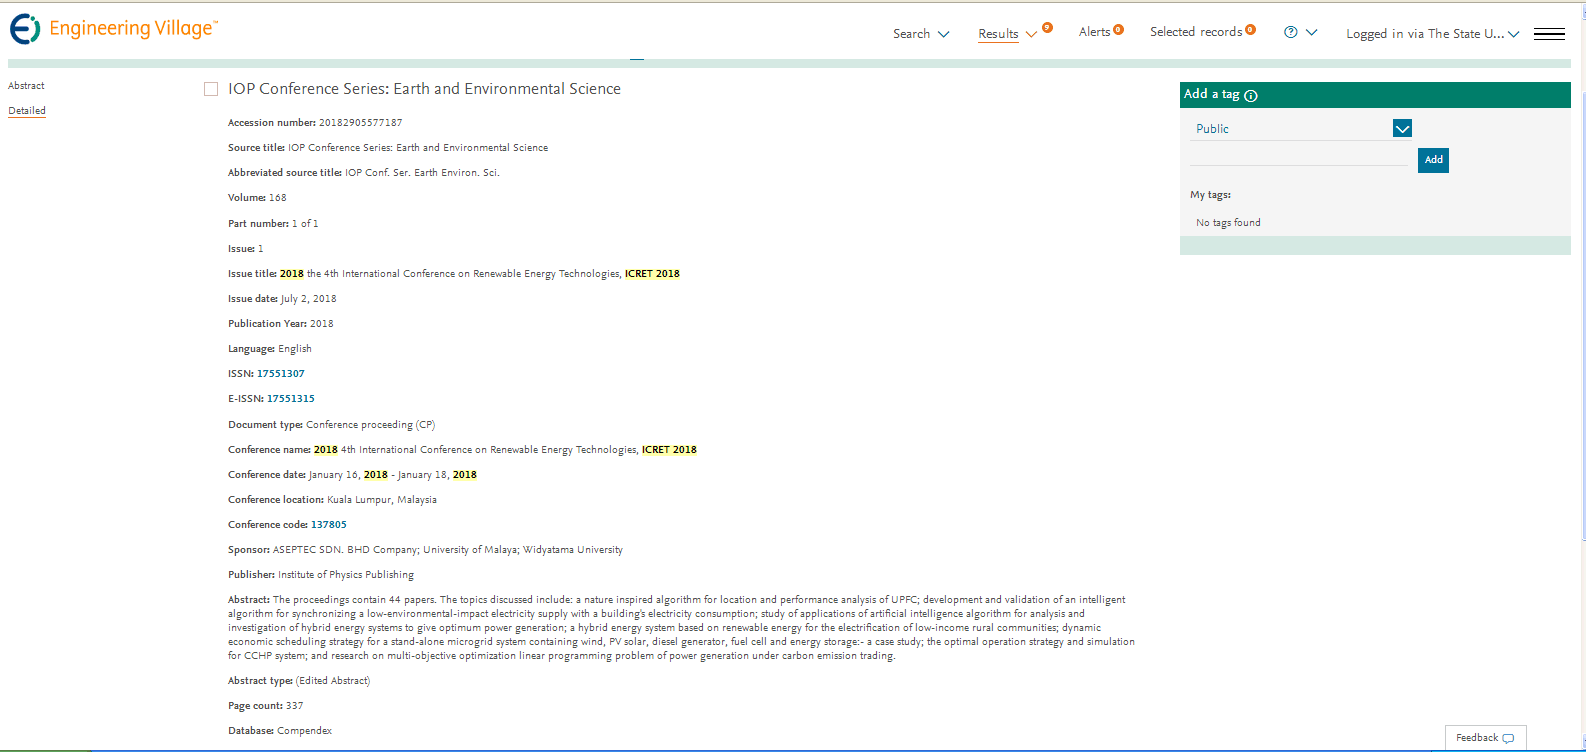Click the abbreviated title IOP Conf. Ser.
This screenshot has width=1586, height=752.
[422, 173]
